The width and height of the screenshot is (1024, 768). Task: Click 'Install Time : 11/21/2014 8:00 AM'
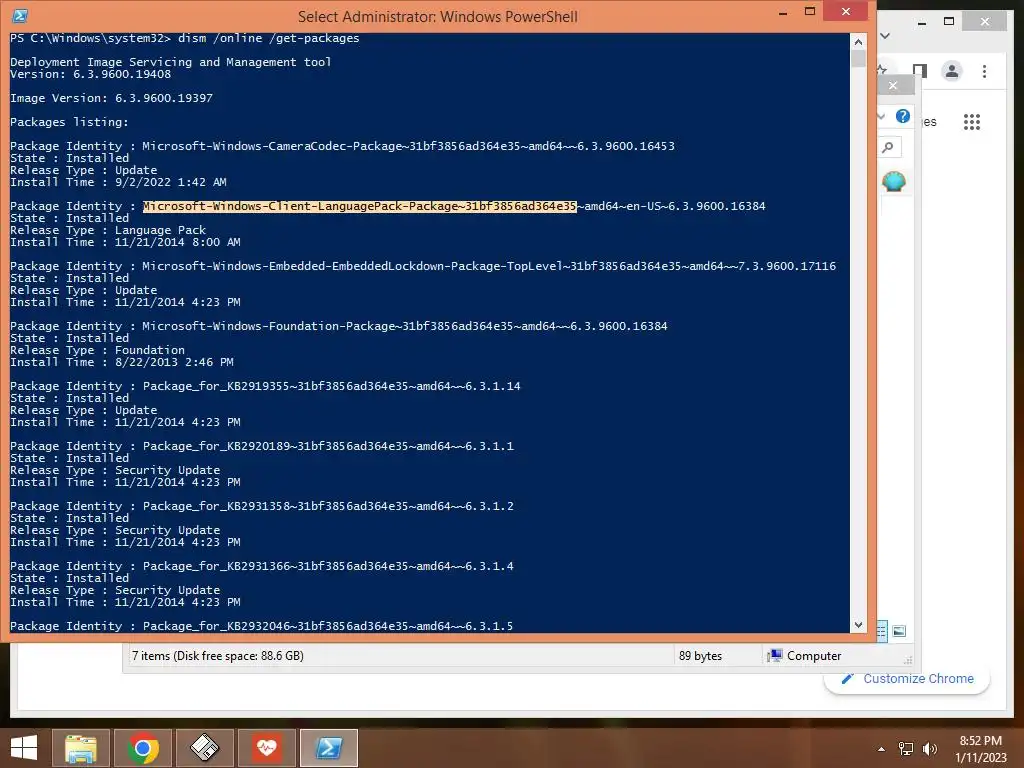point(125,242)
